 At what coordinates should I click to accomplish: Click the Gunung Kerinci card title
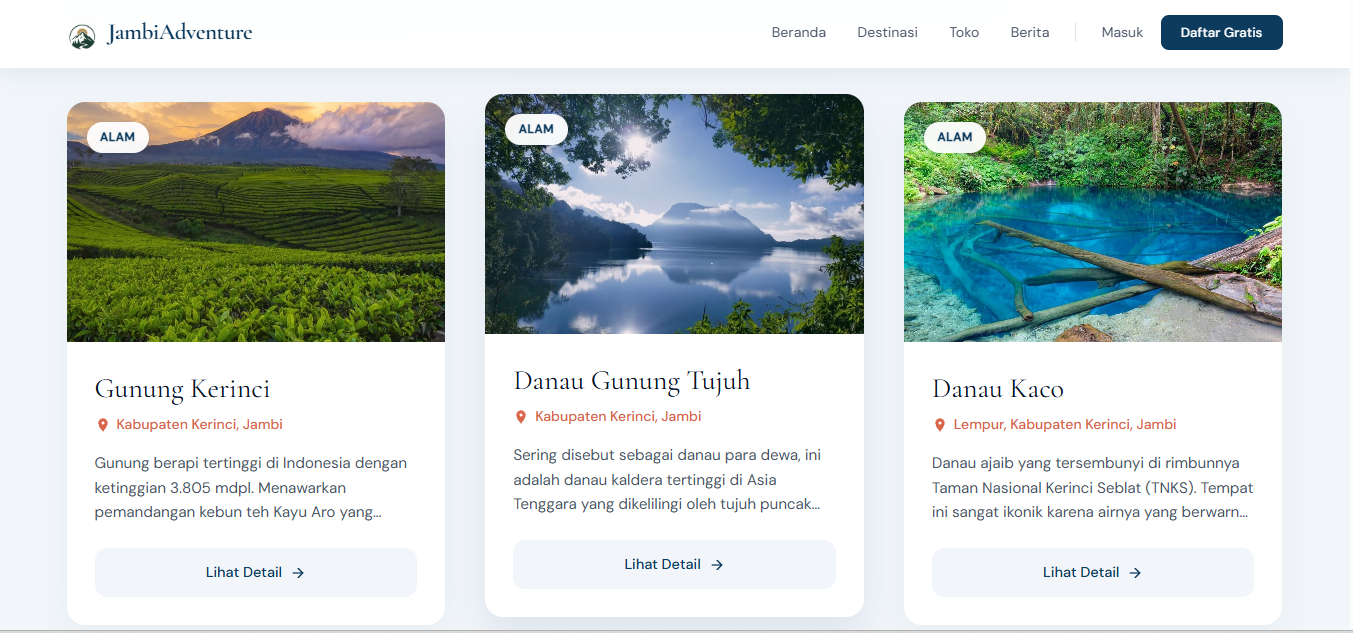point(183,389)
